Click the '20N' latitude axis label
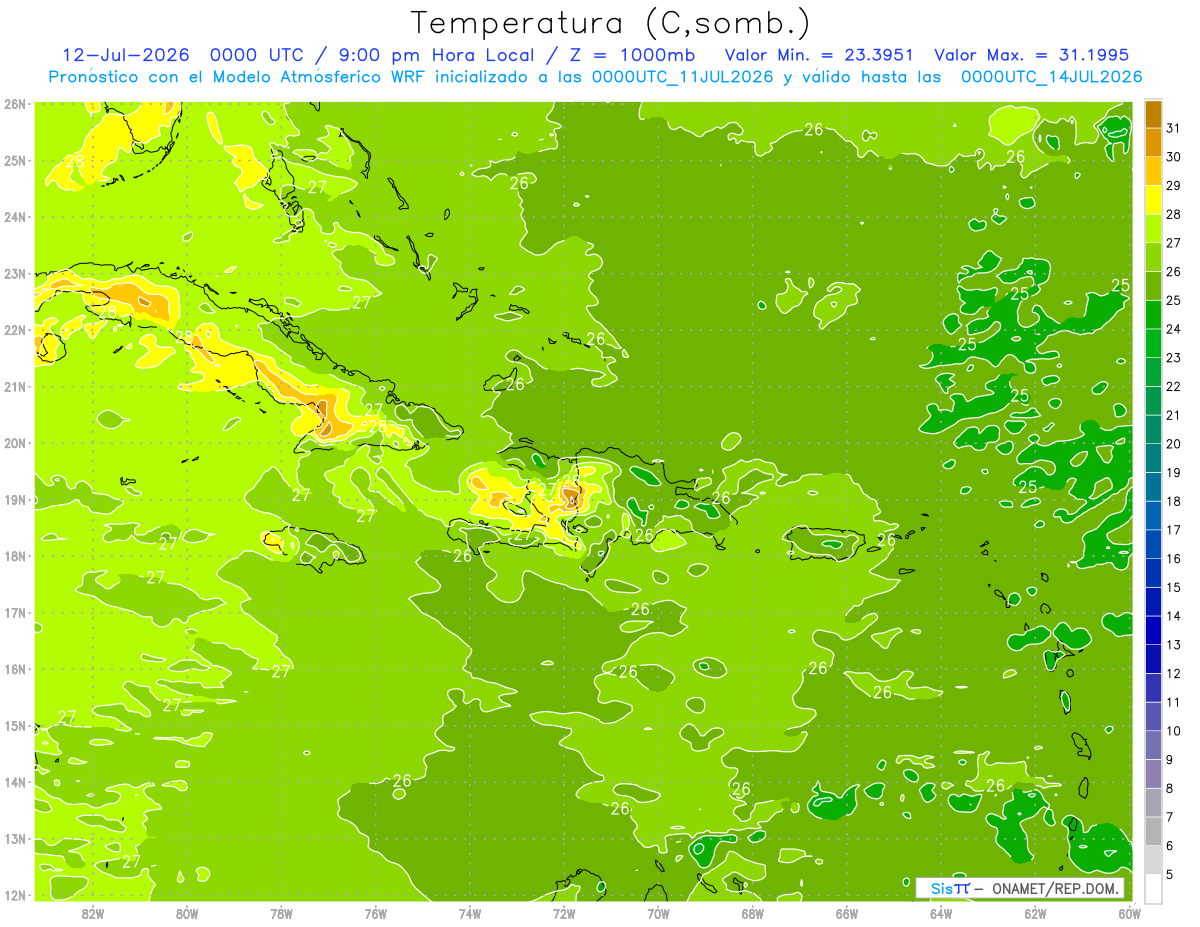 point(14,443)
